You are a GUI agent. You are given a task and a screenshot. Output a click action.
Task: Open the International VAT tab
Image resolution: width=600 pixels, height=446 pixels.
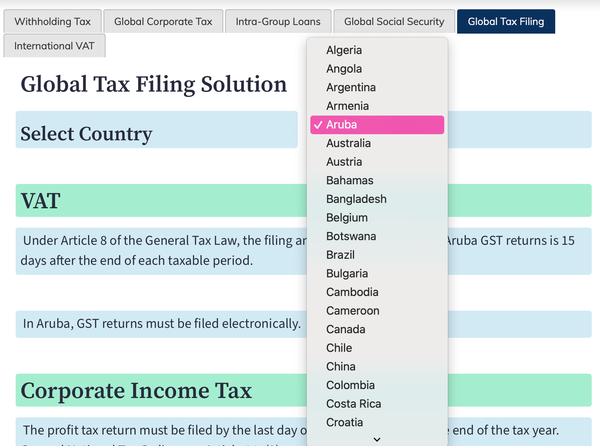pos(54,46)
